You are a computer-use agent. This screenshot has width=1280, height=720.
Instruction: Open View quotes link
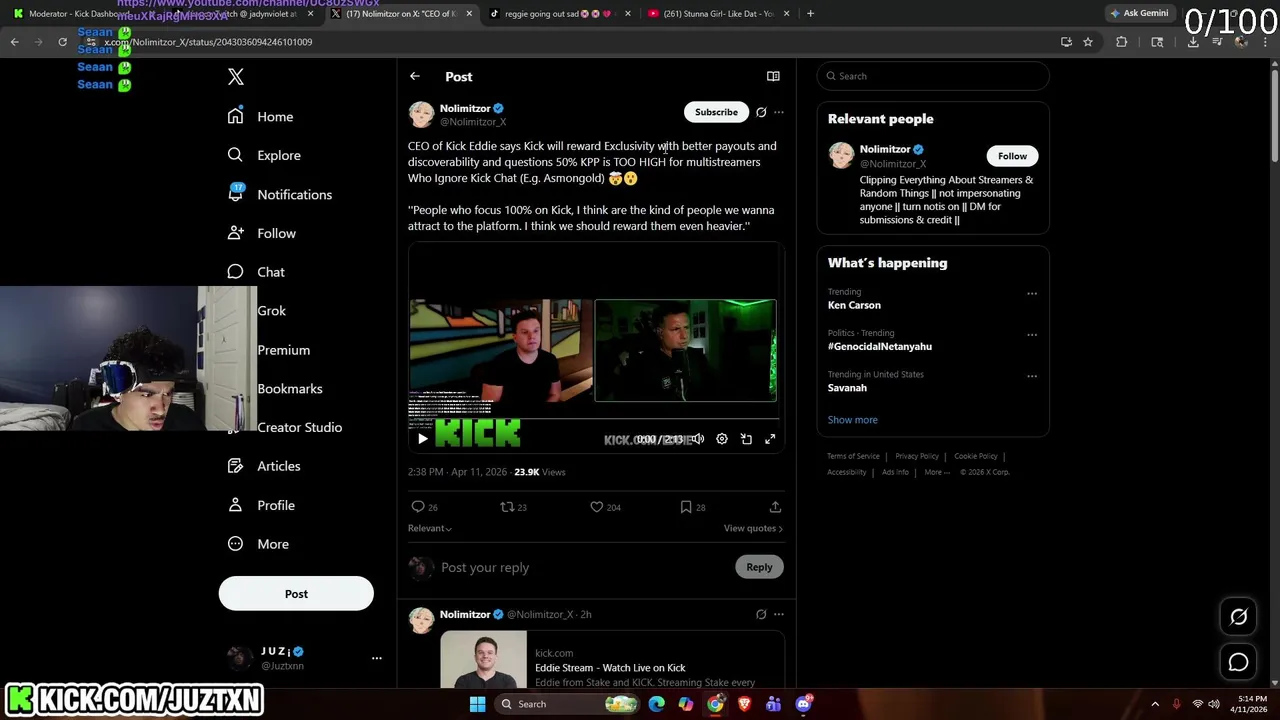[753, 528]
